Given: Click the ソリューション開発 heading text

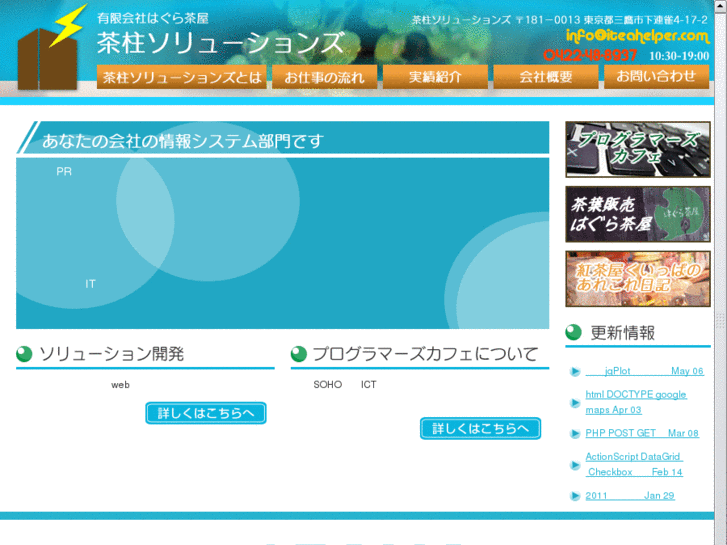Looking at the screenshot, I should (x=111, y=354).
